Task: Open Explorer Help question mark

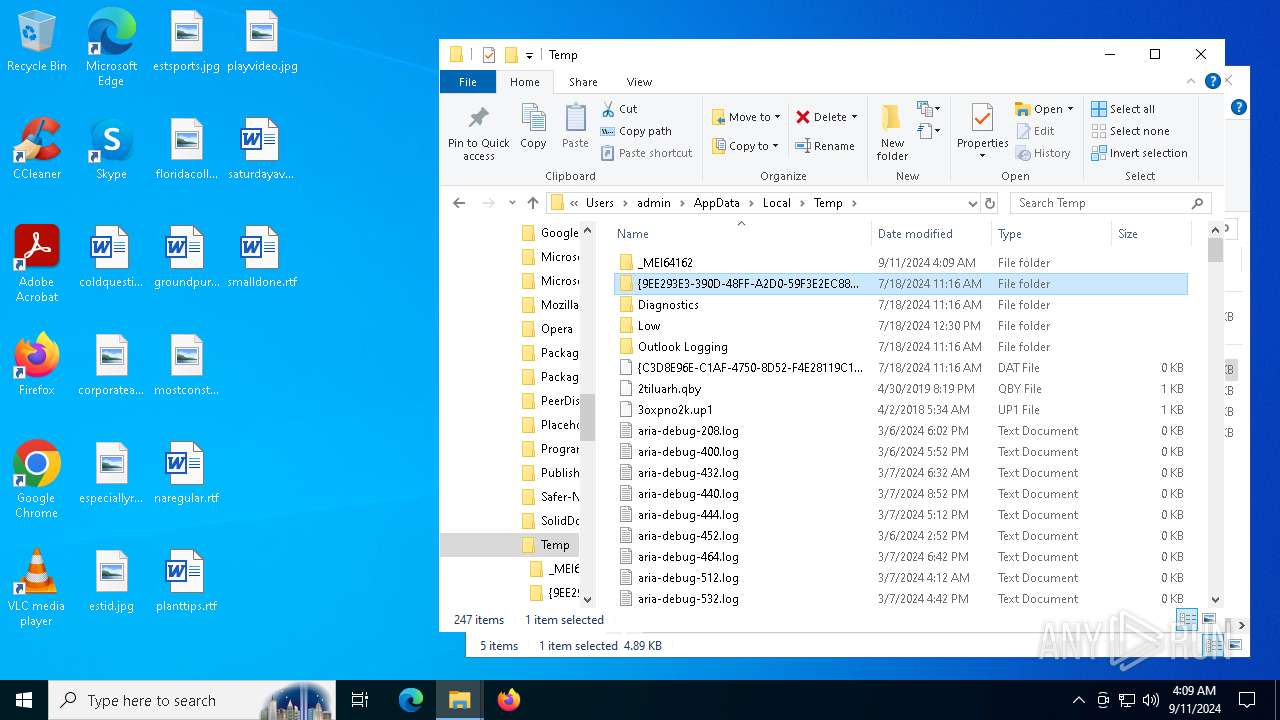Action: (x=1213, y=82)
